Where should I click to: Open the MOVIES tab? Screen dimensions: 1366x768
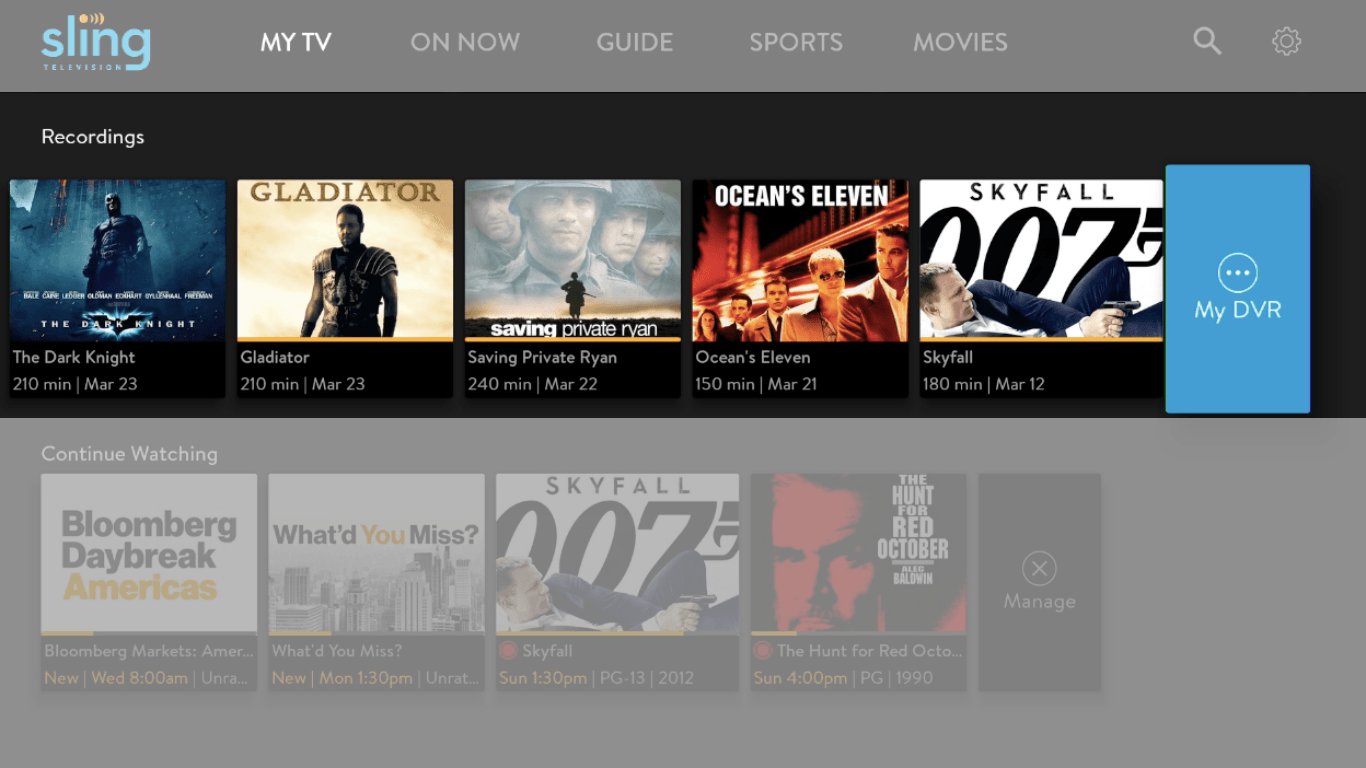point(960,42)
